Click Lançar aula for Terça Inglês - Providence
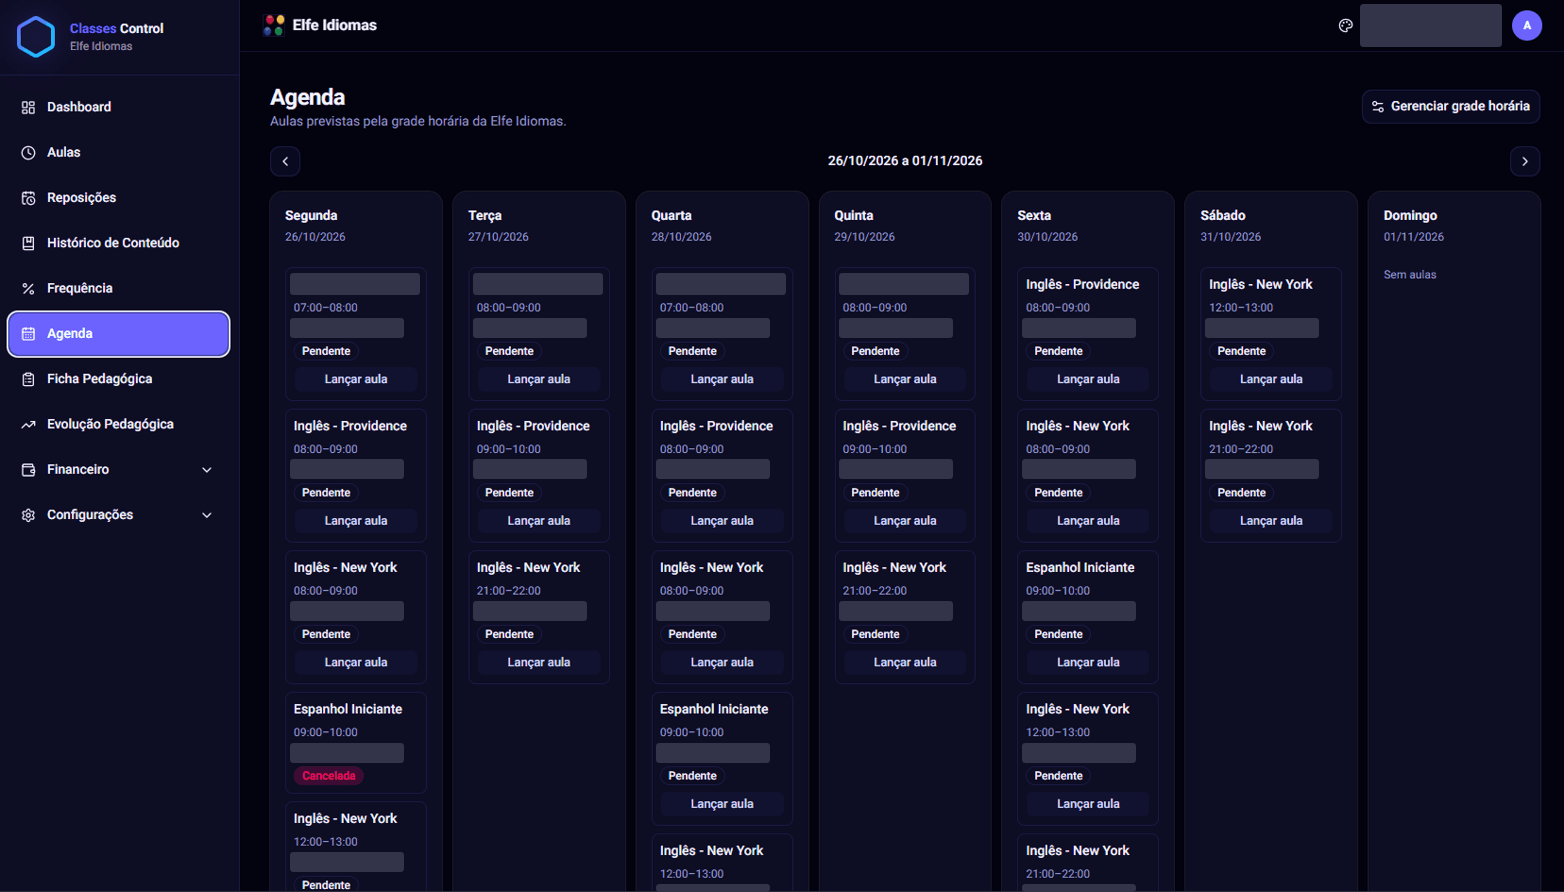Image resolution: width=1564 pixels, height=892 pixels. pos(539,521)
